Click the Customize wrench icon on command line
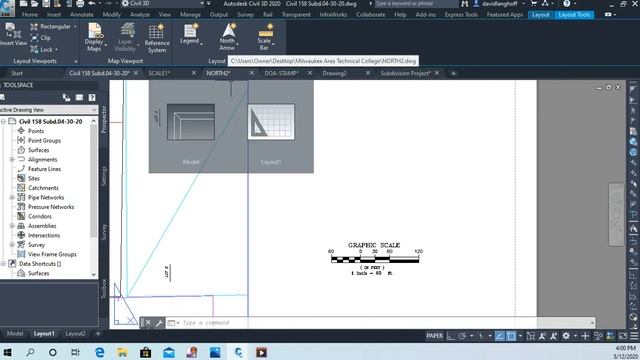Screen dimensions: 640x360 [x=159, y=323]
